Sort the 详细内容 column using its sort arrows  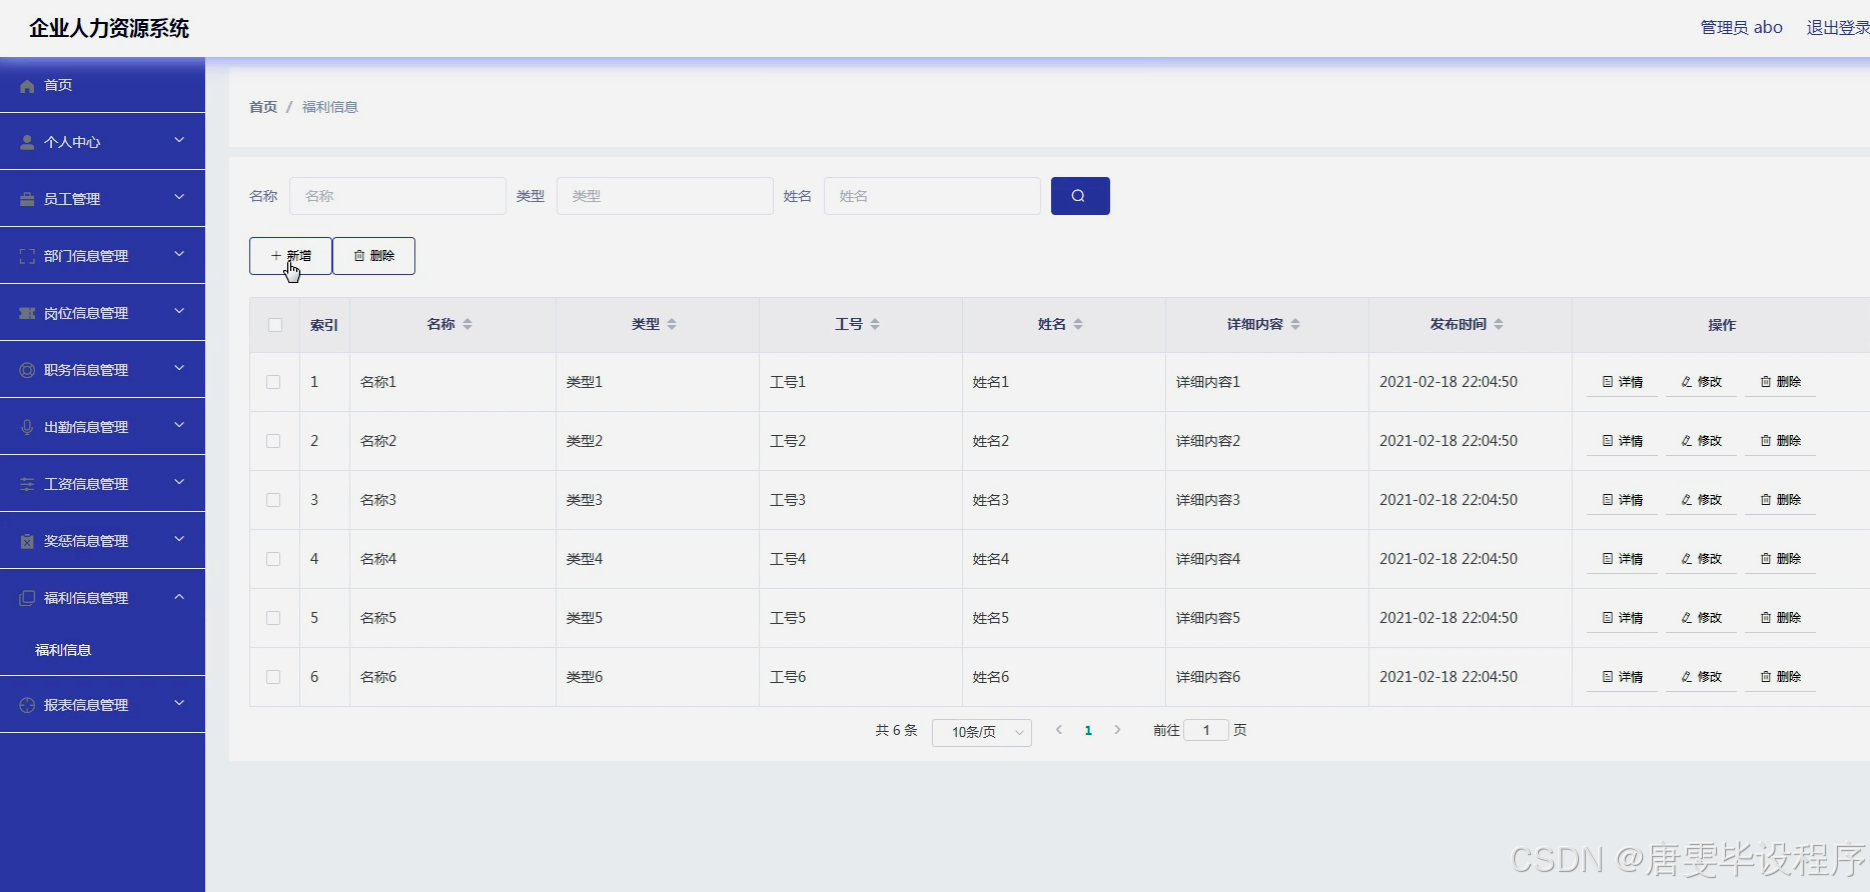tap(1295, 324)
